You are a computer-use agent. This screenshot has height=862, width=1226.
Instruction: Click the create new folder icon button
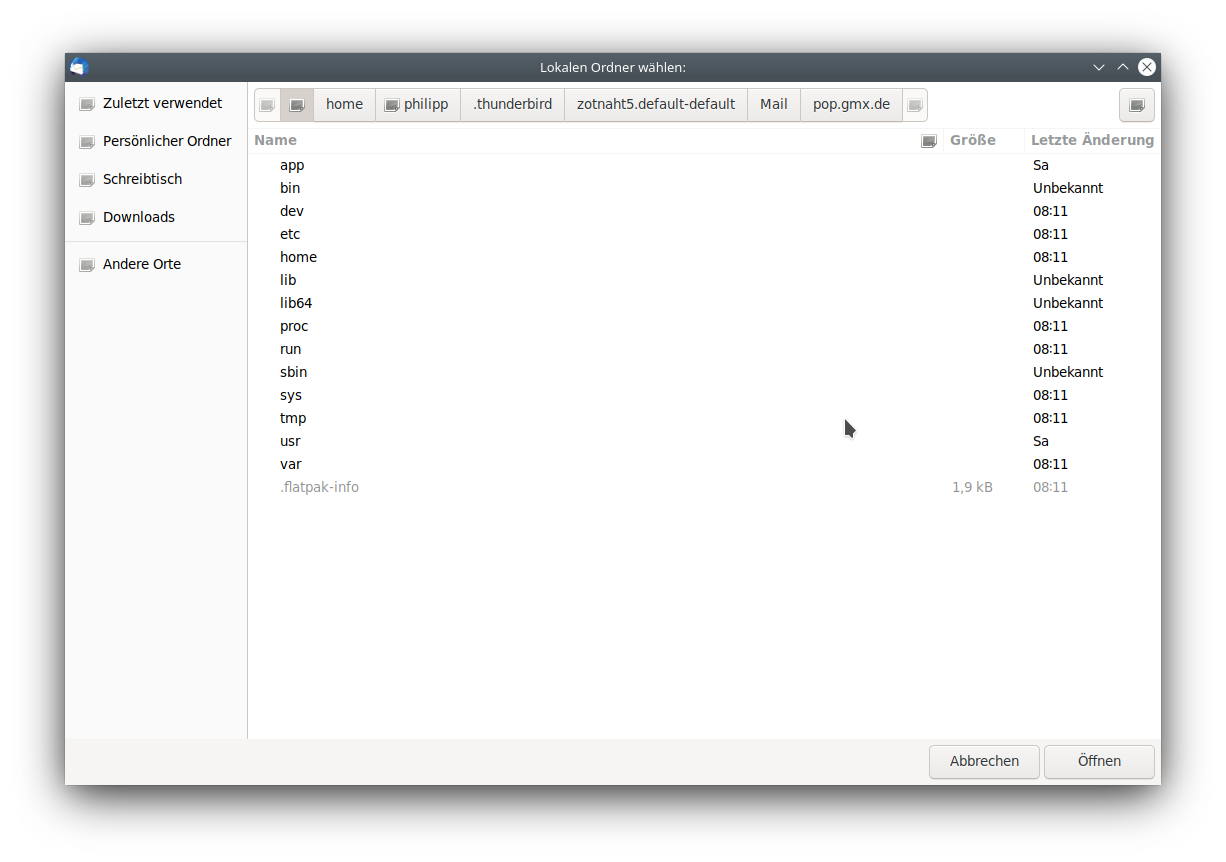click(1136, 105)
